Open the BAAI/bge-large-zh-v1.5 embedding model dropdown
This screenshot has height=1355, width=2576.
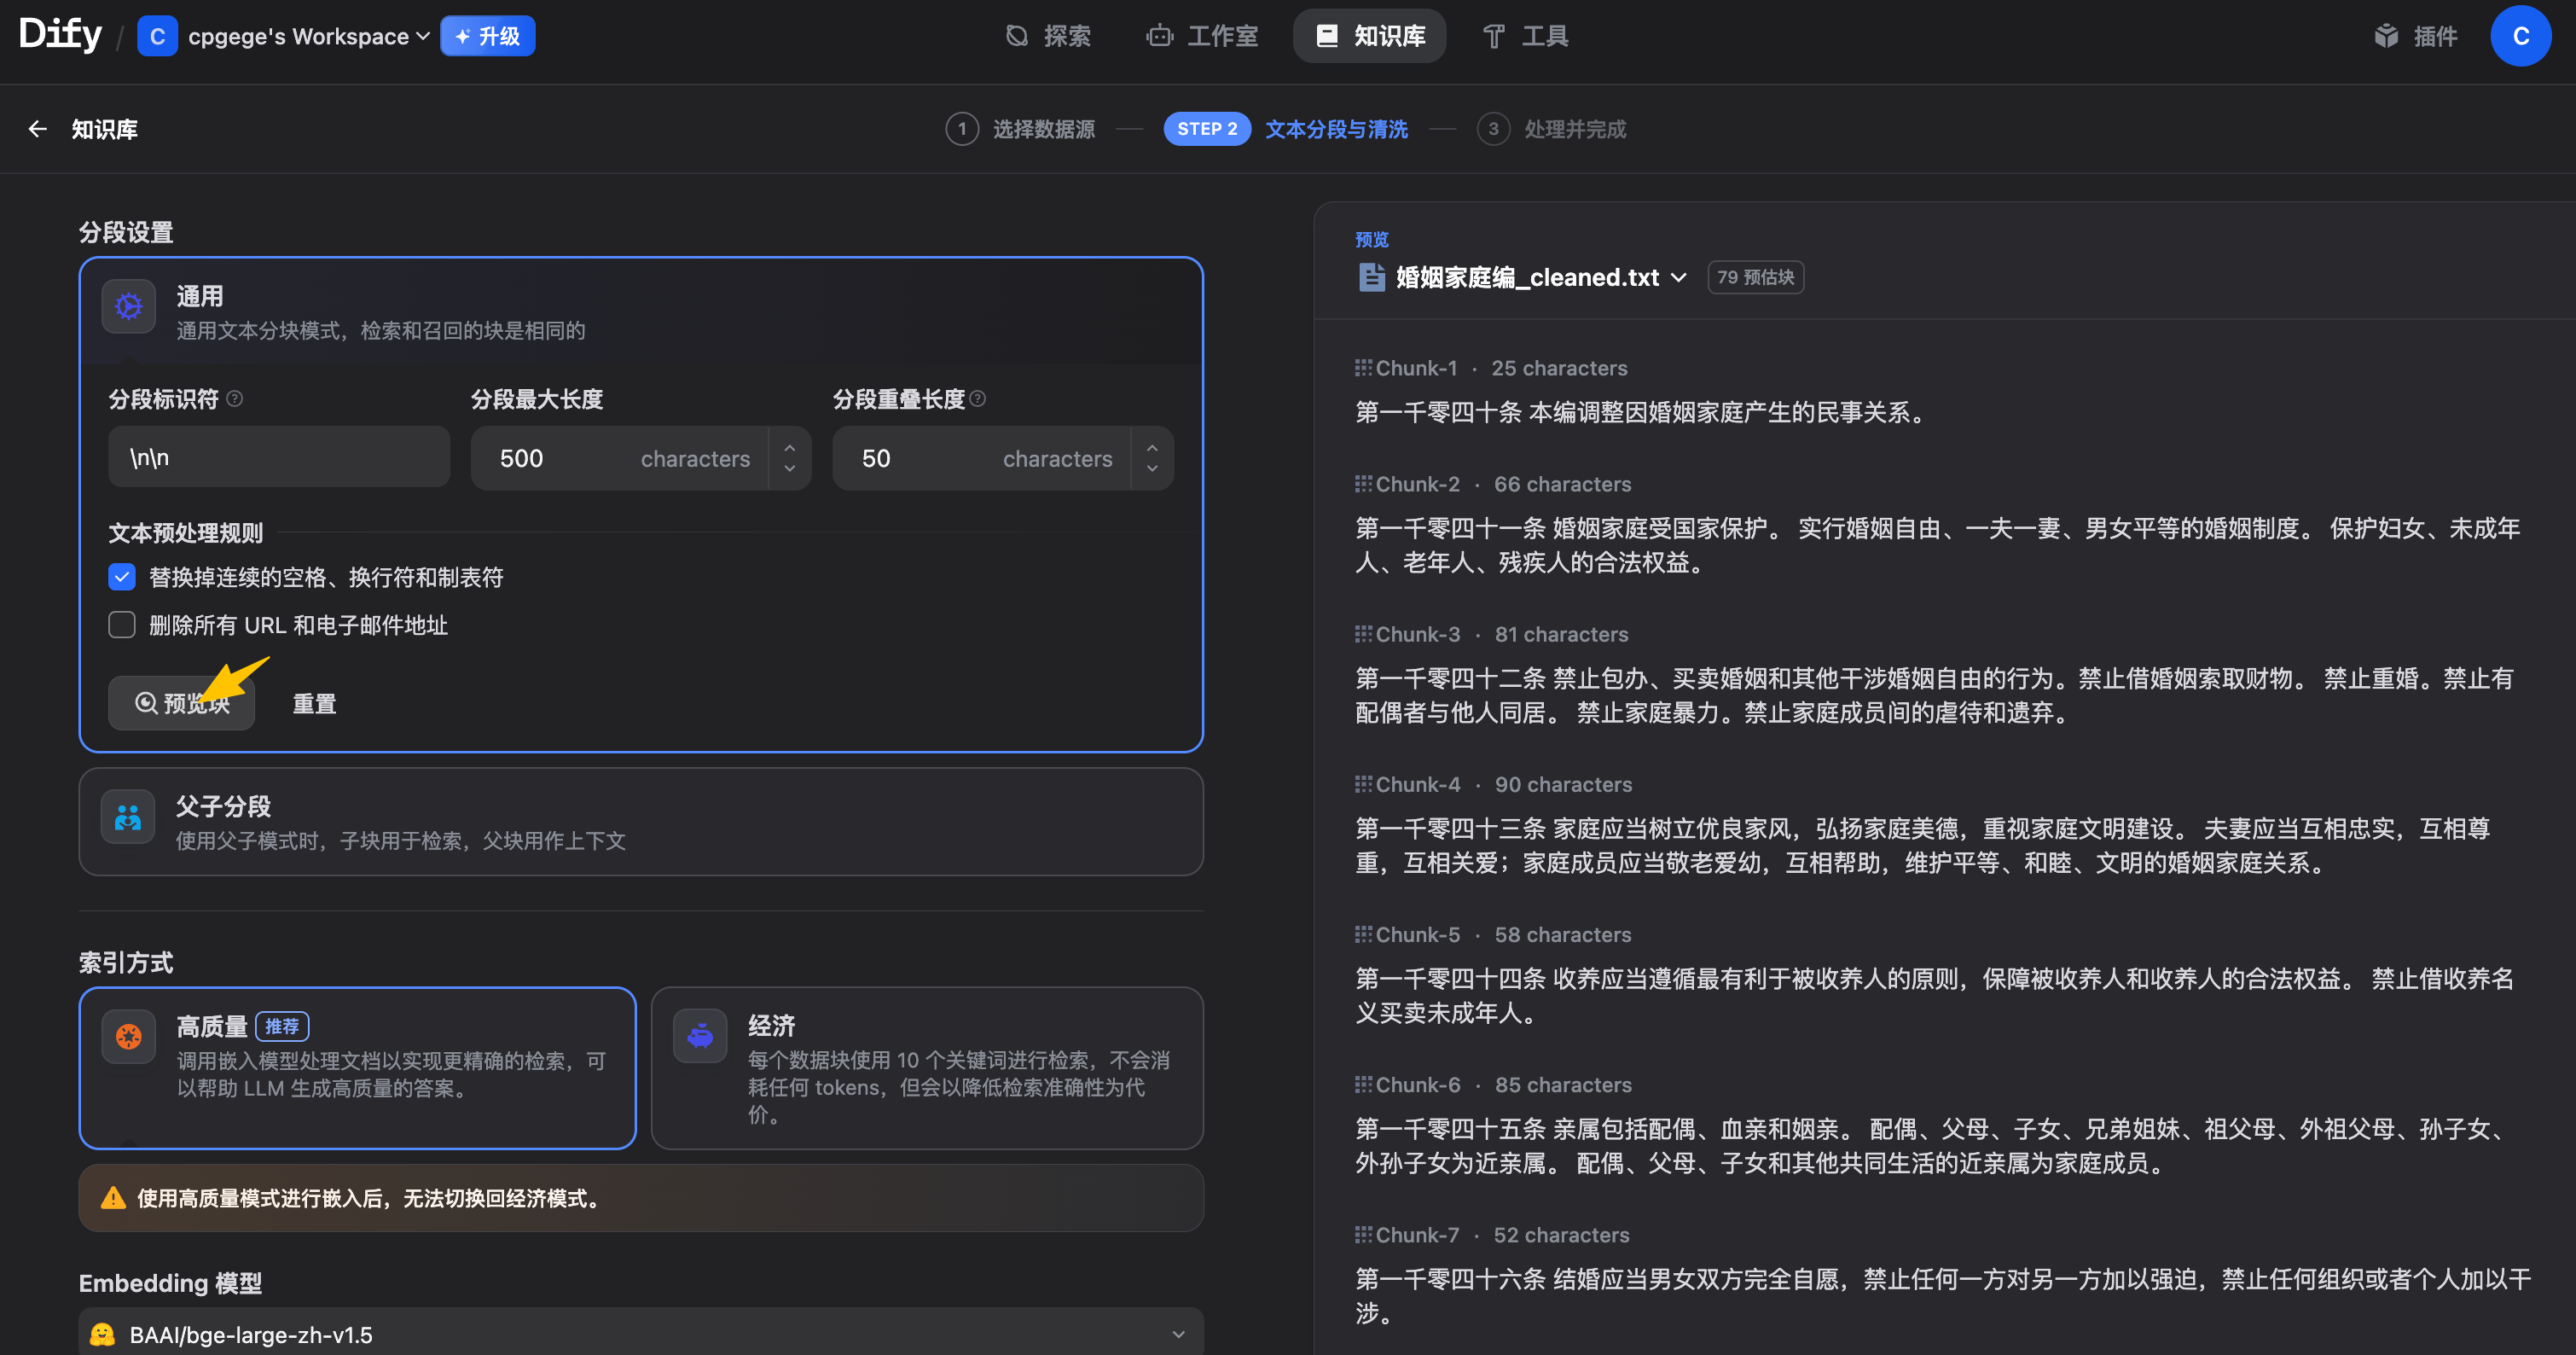[640, 1334]
